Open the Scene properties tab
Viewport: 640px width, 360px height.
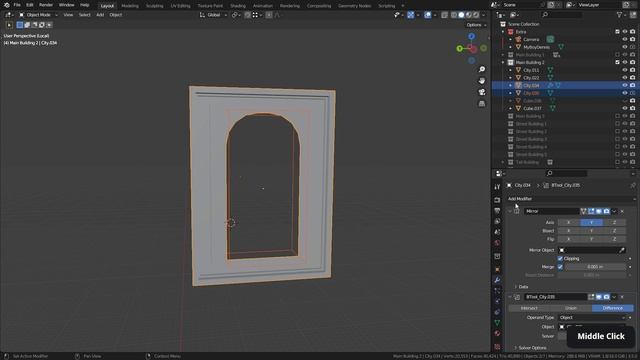[x=497, y=232]
